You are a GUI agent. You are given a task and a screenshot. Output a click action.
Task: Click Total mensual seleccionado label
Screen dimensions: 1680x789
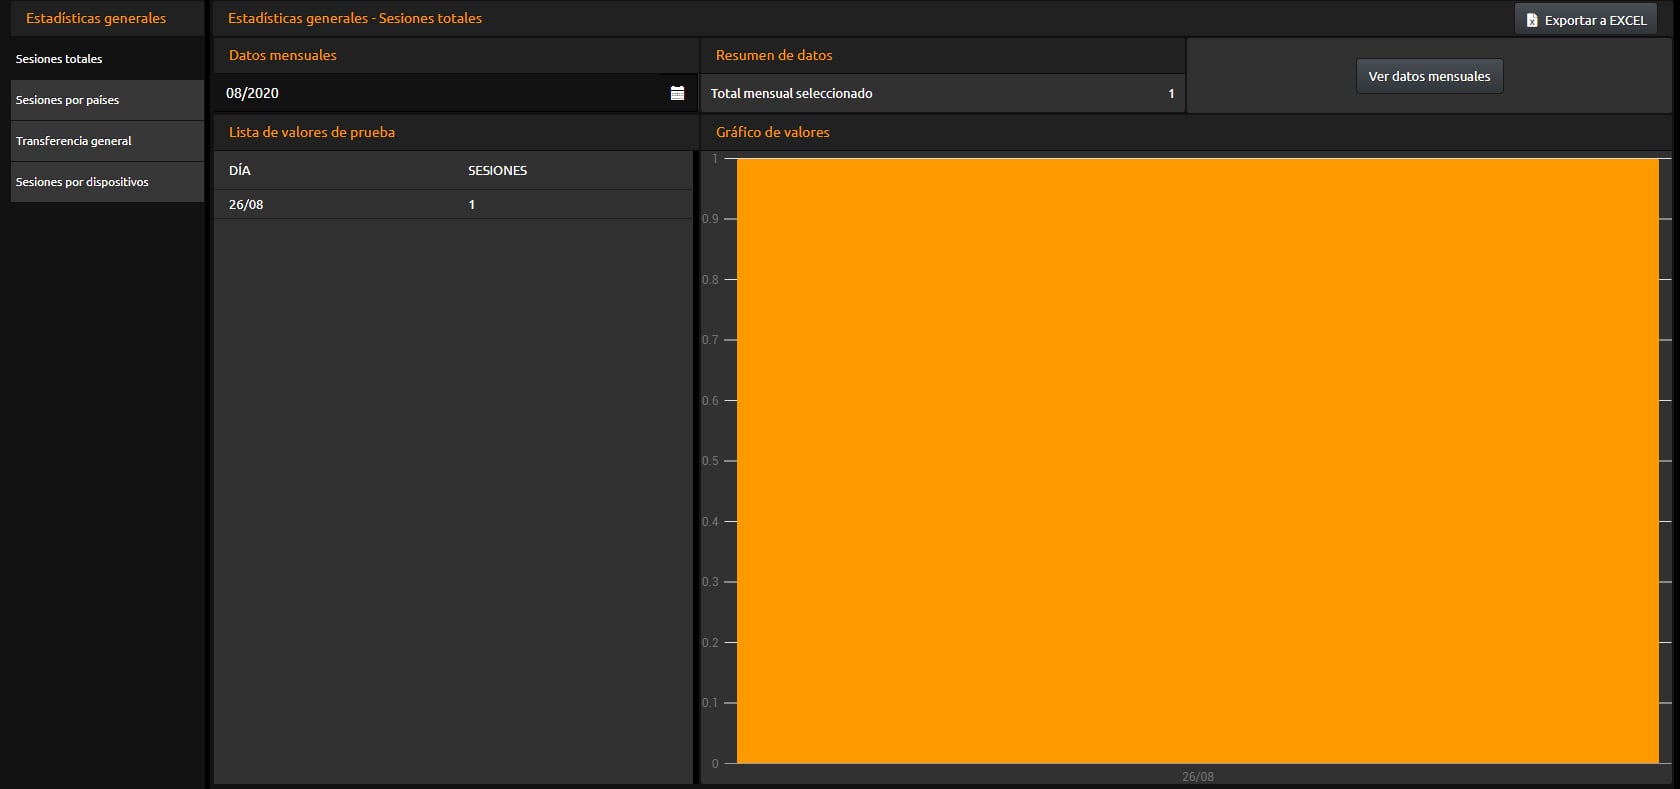tap(791, 93)
